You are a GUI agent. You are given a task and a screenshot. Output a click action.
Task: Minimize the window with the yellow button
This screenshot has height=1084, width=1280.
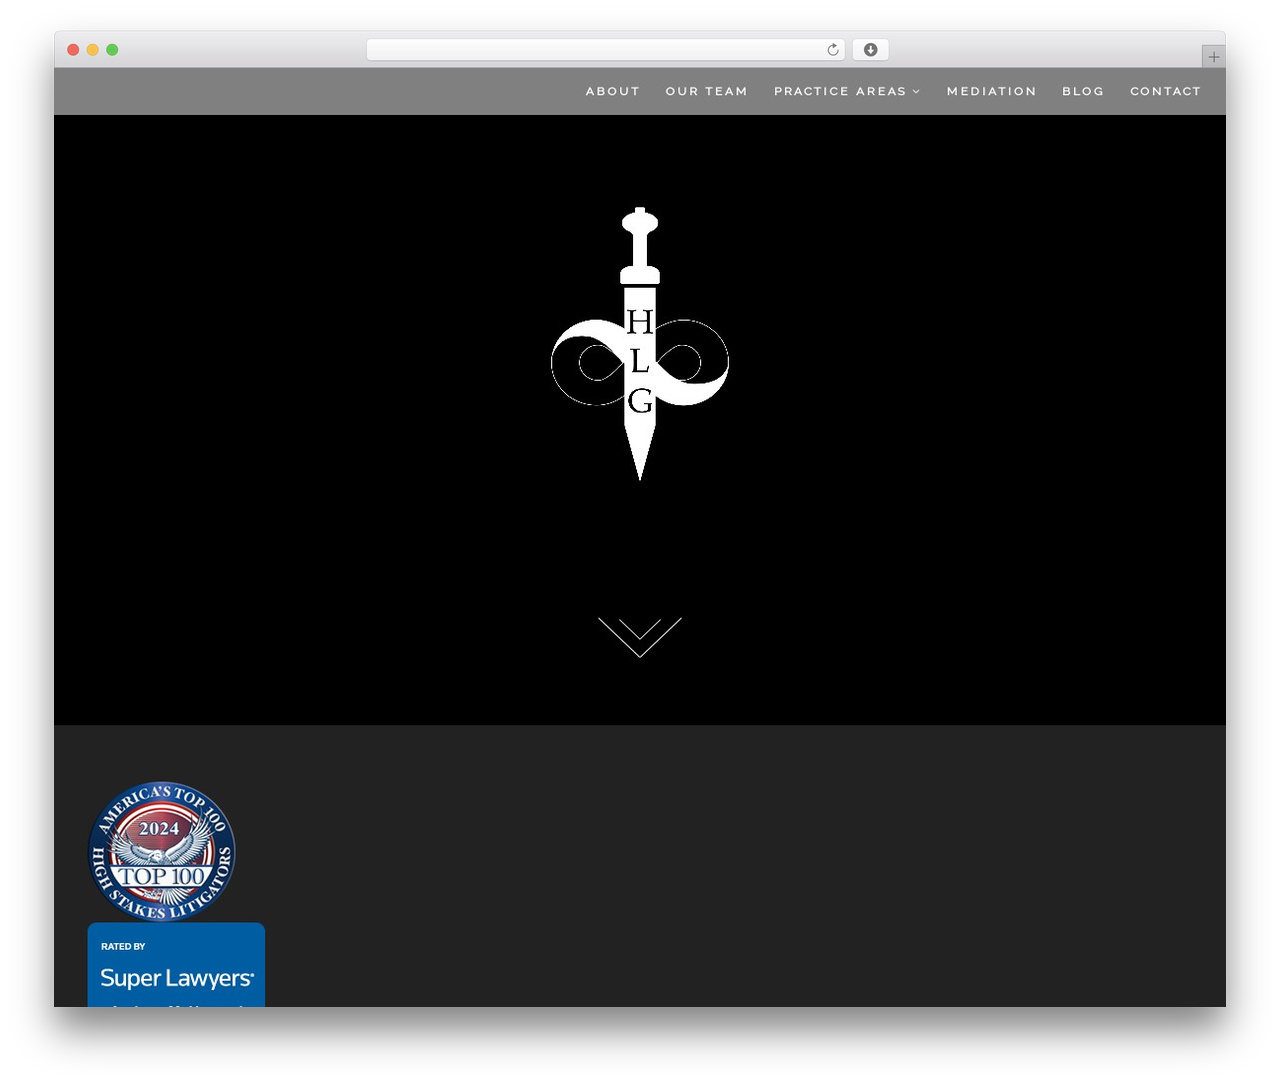click(x=93, y=50)
